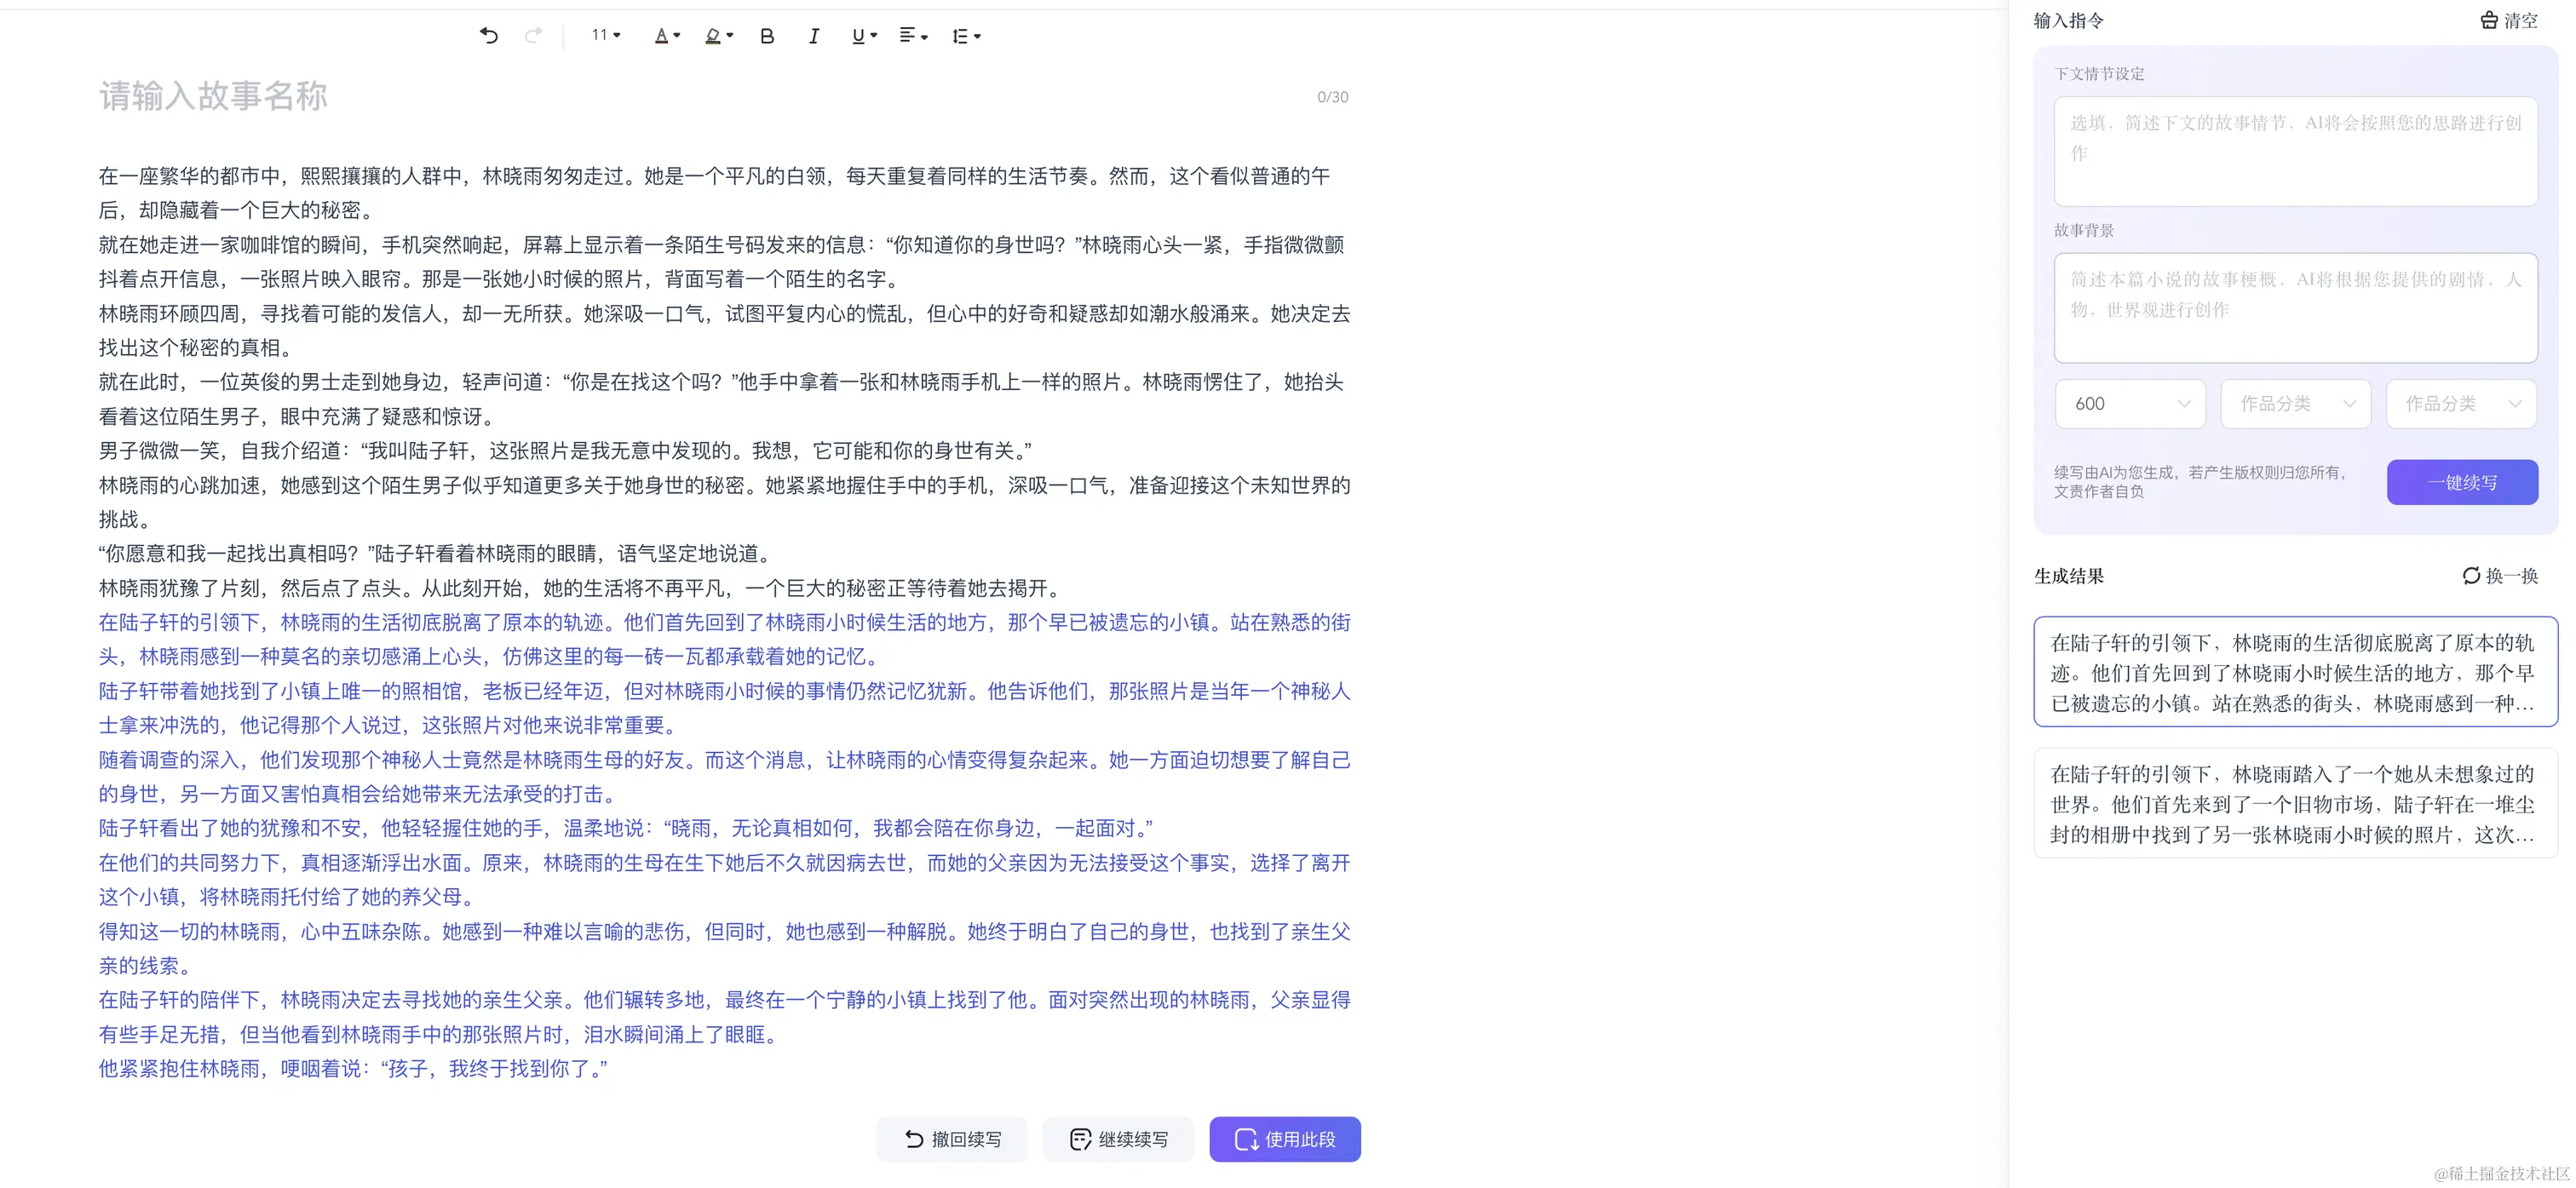The height and width of the screenshot is (1188, 2576).
Task: Open the font size dropdown showing 11
Action: [603, 35]
